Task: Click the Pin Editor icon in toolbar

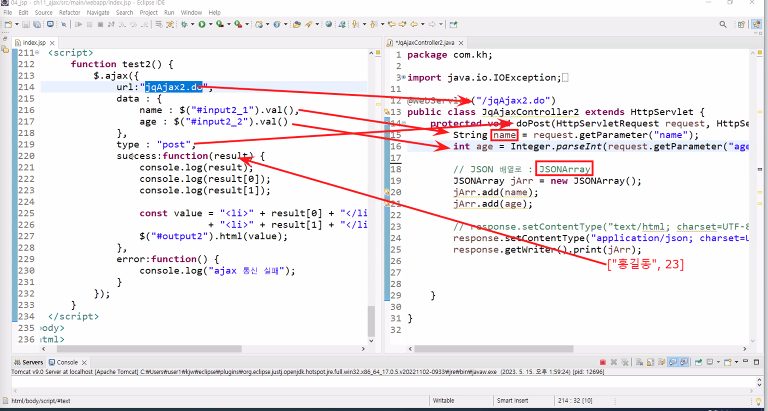Action: 454,24
